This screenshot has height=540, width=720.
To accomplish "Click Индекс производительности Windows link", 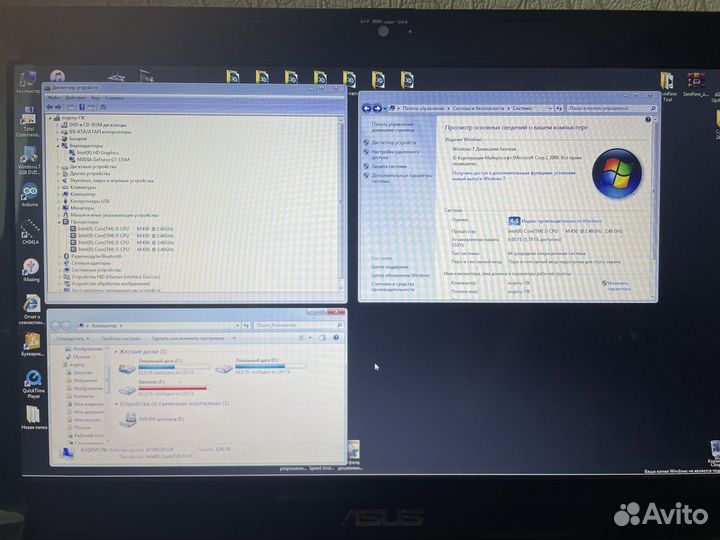I will point(561,221).
